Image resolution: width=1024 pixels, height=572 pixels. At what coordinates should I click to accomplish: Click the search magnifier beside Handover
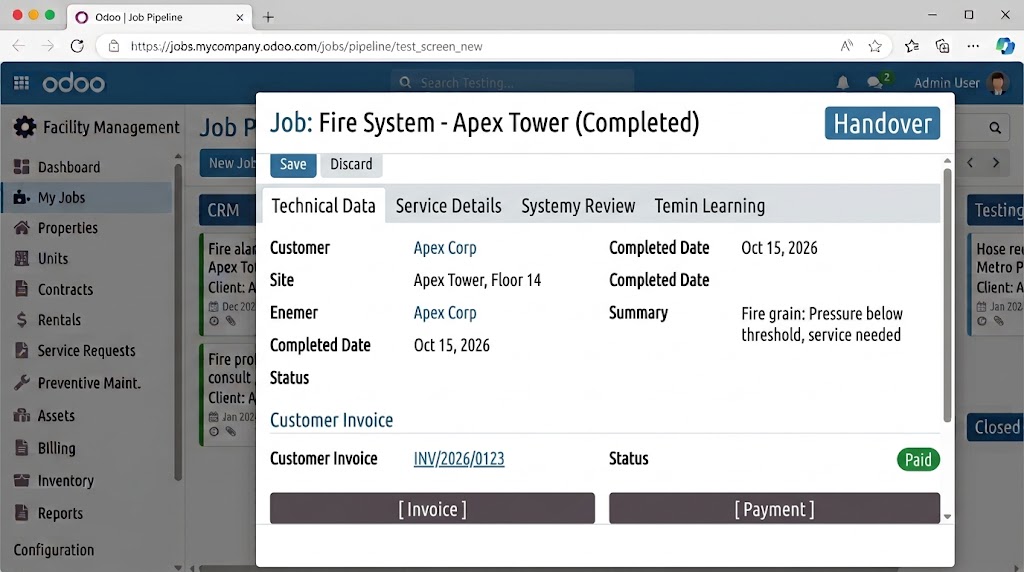(995, 127)
